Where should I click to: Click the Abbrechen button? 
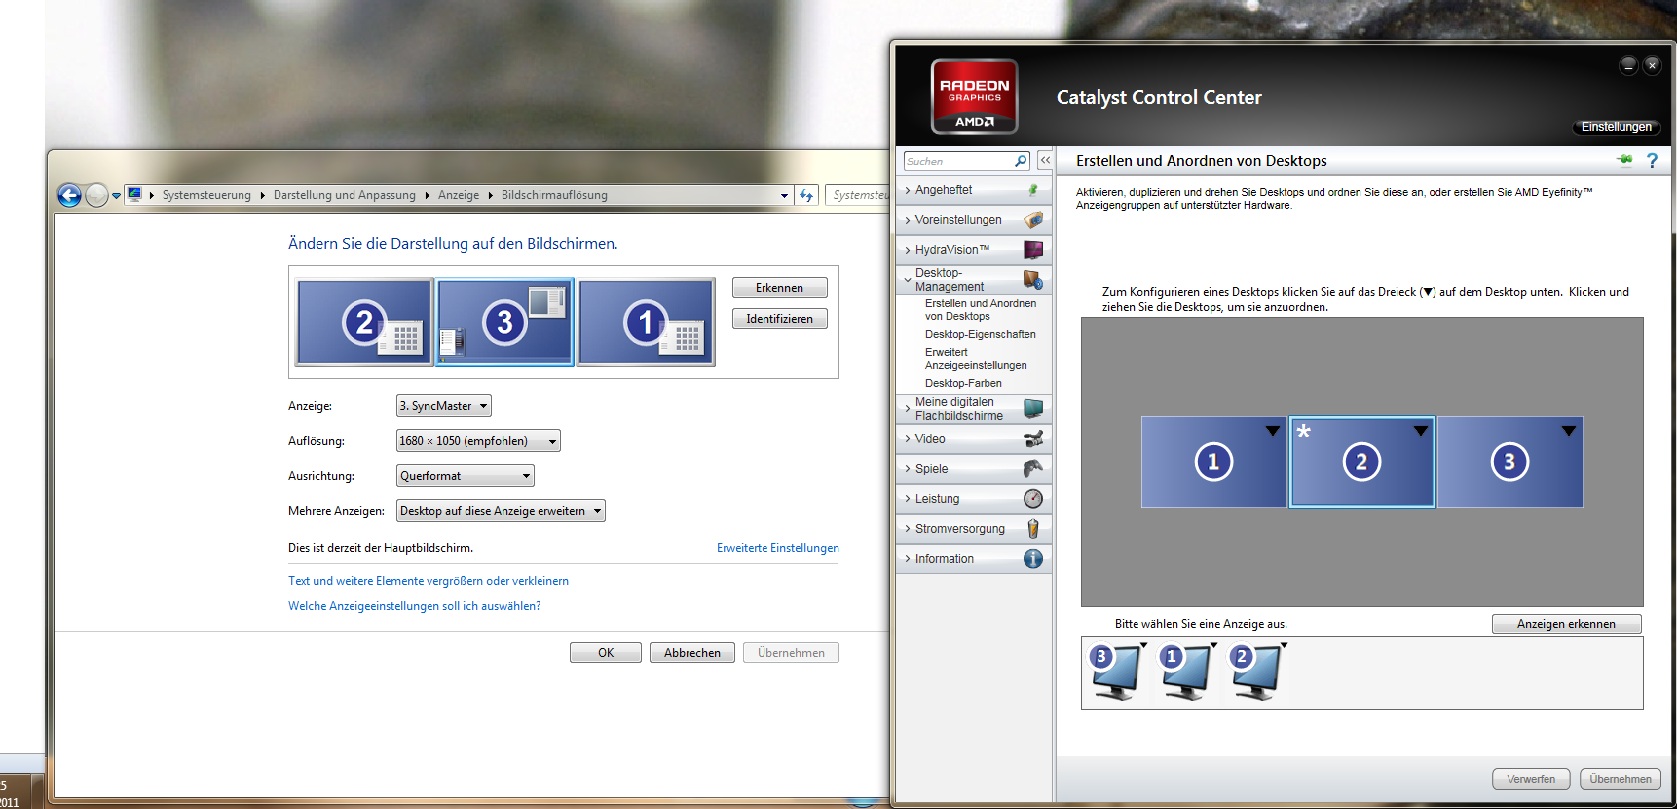692,653
